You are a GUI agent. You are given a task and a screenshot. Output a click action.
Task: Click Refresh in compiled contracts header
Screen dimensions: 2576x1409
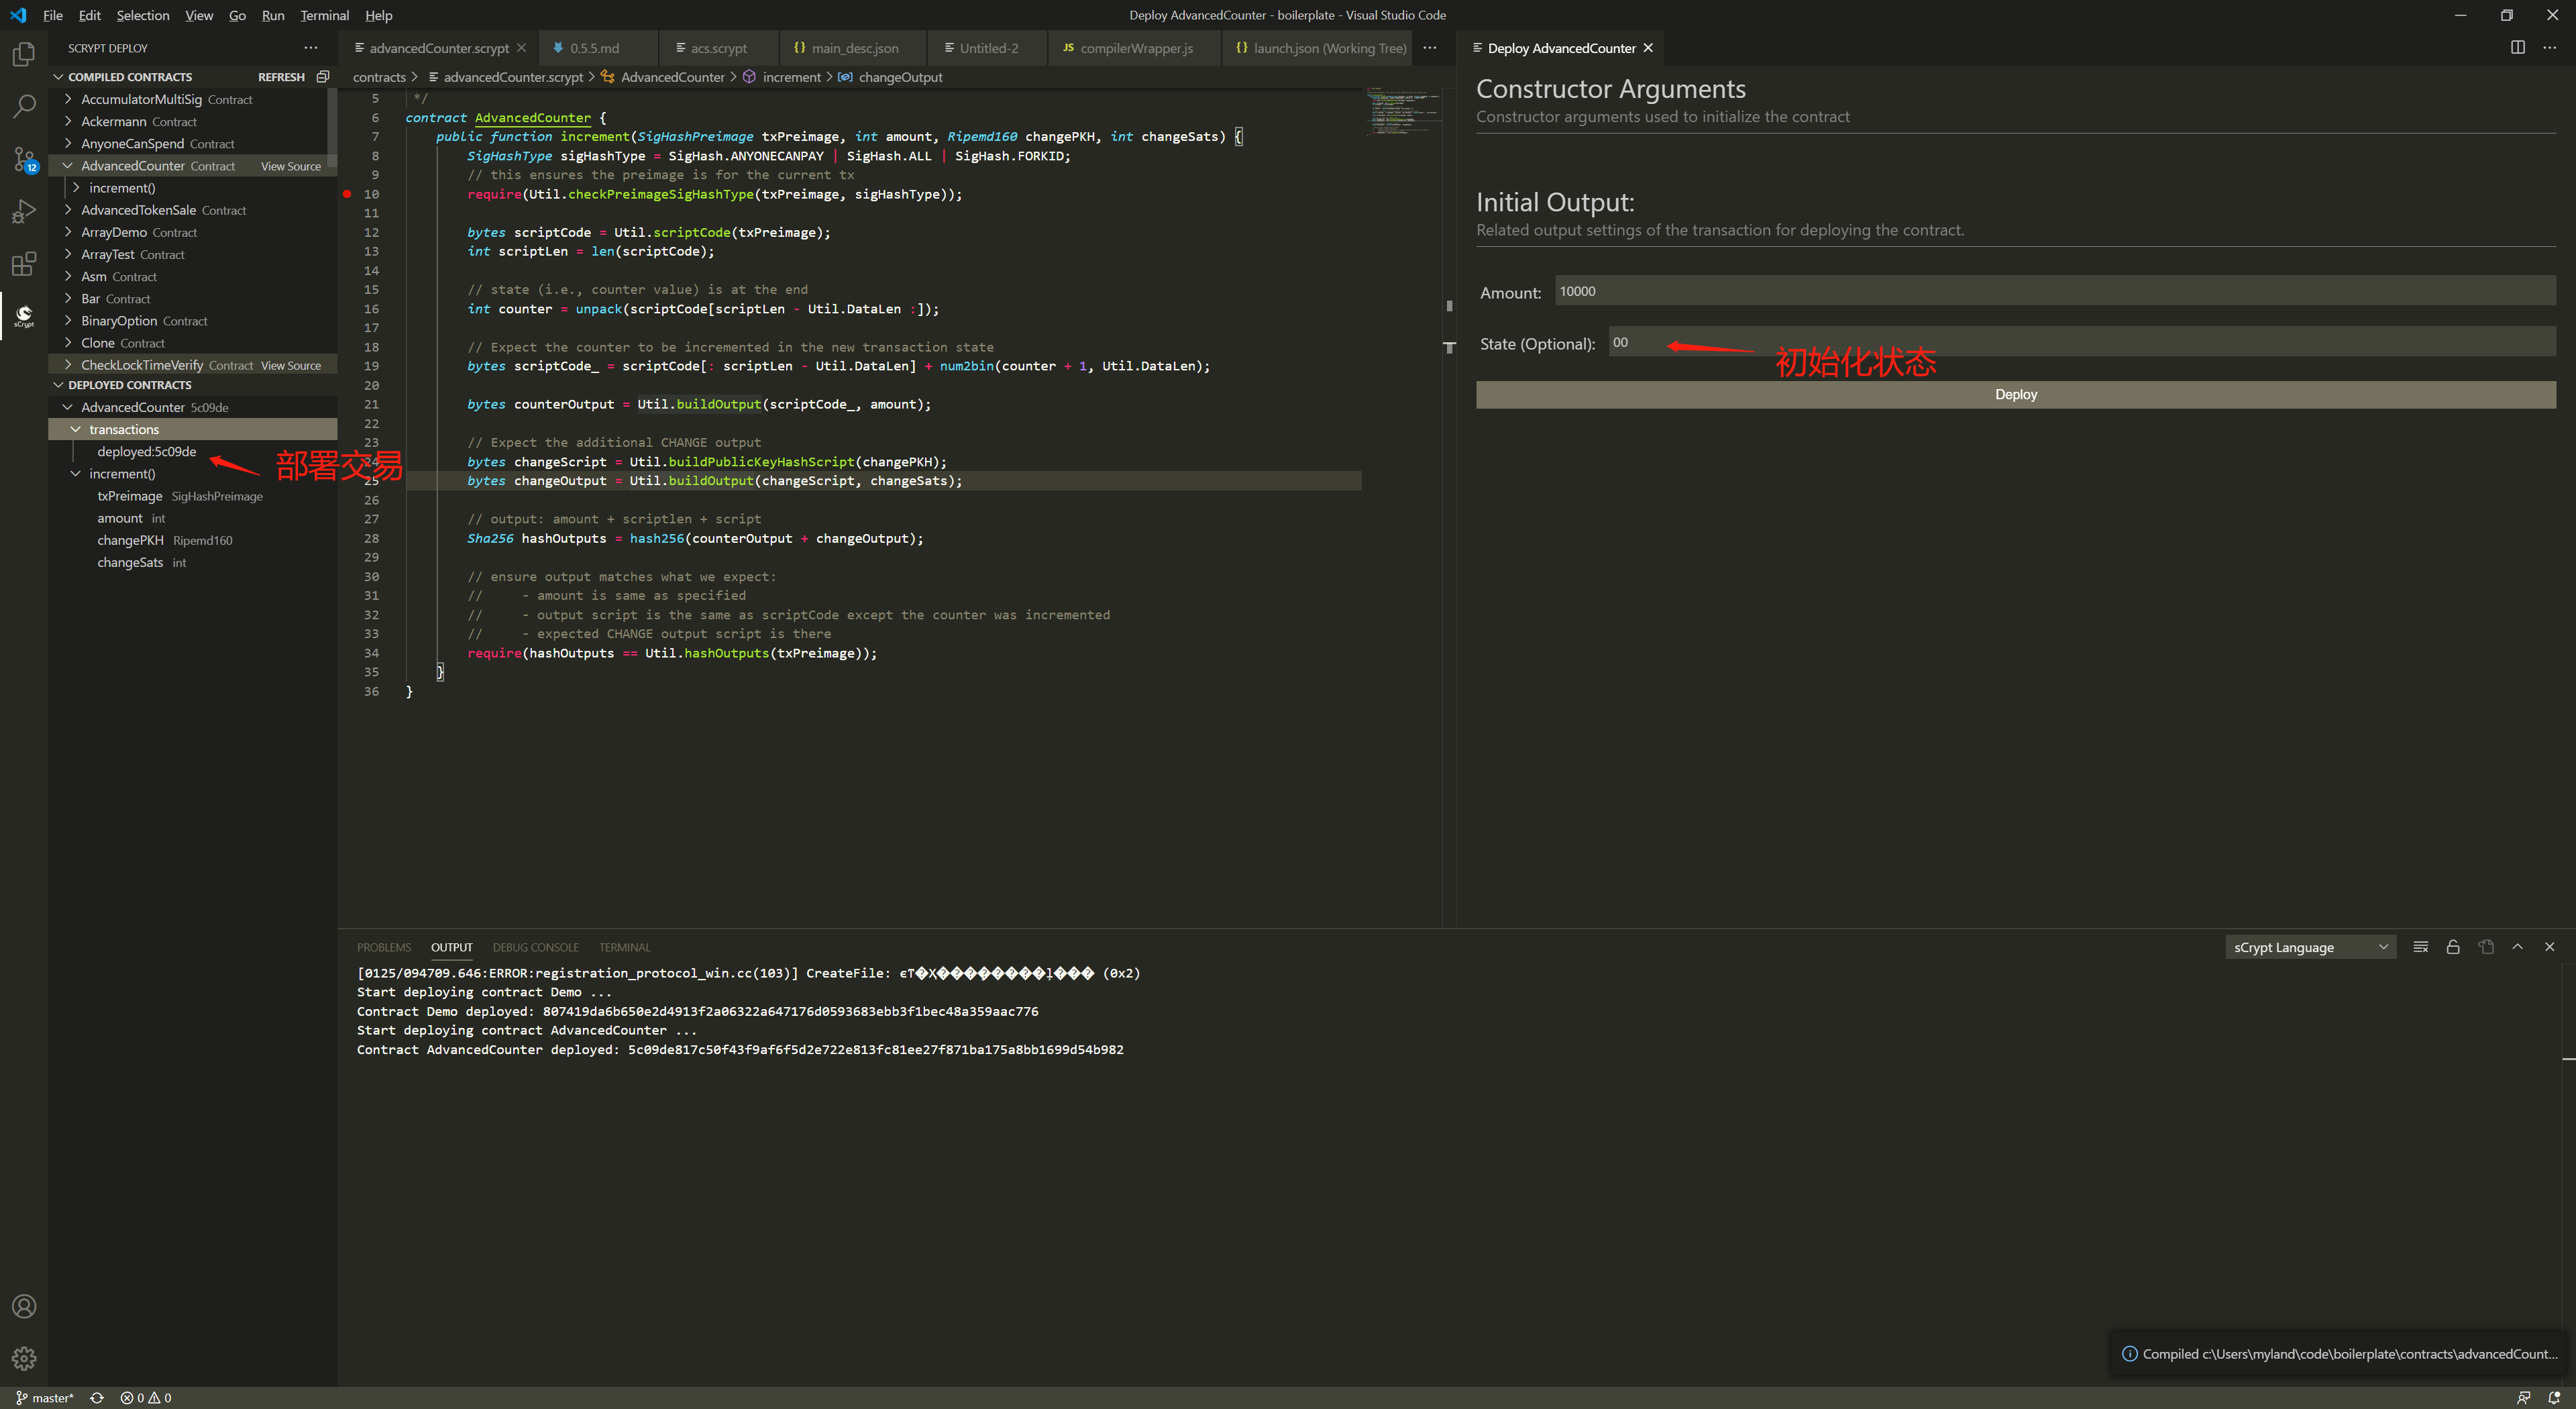point(281,77)
